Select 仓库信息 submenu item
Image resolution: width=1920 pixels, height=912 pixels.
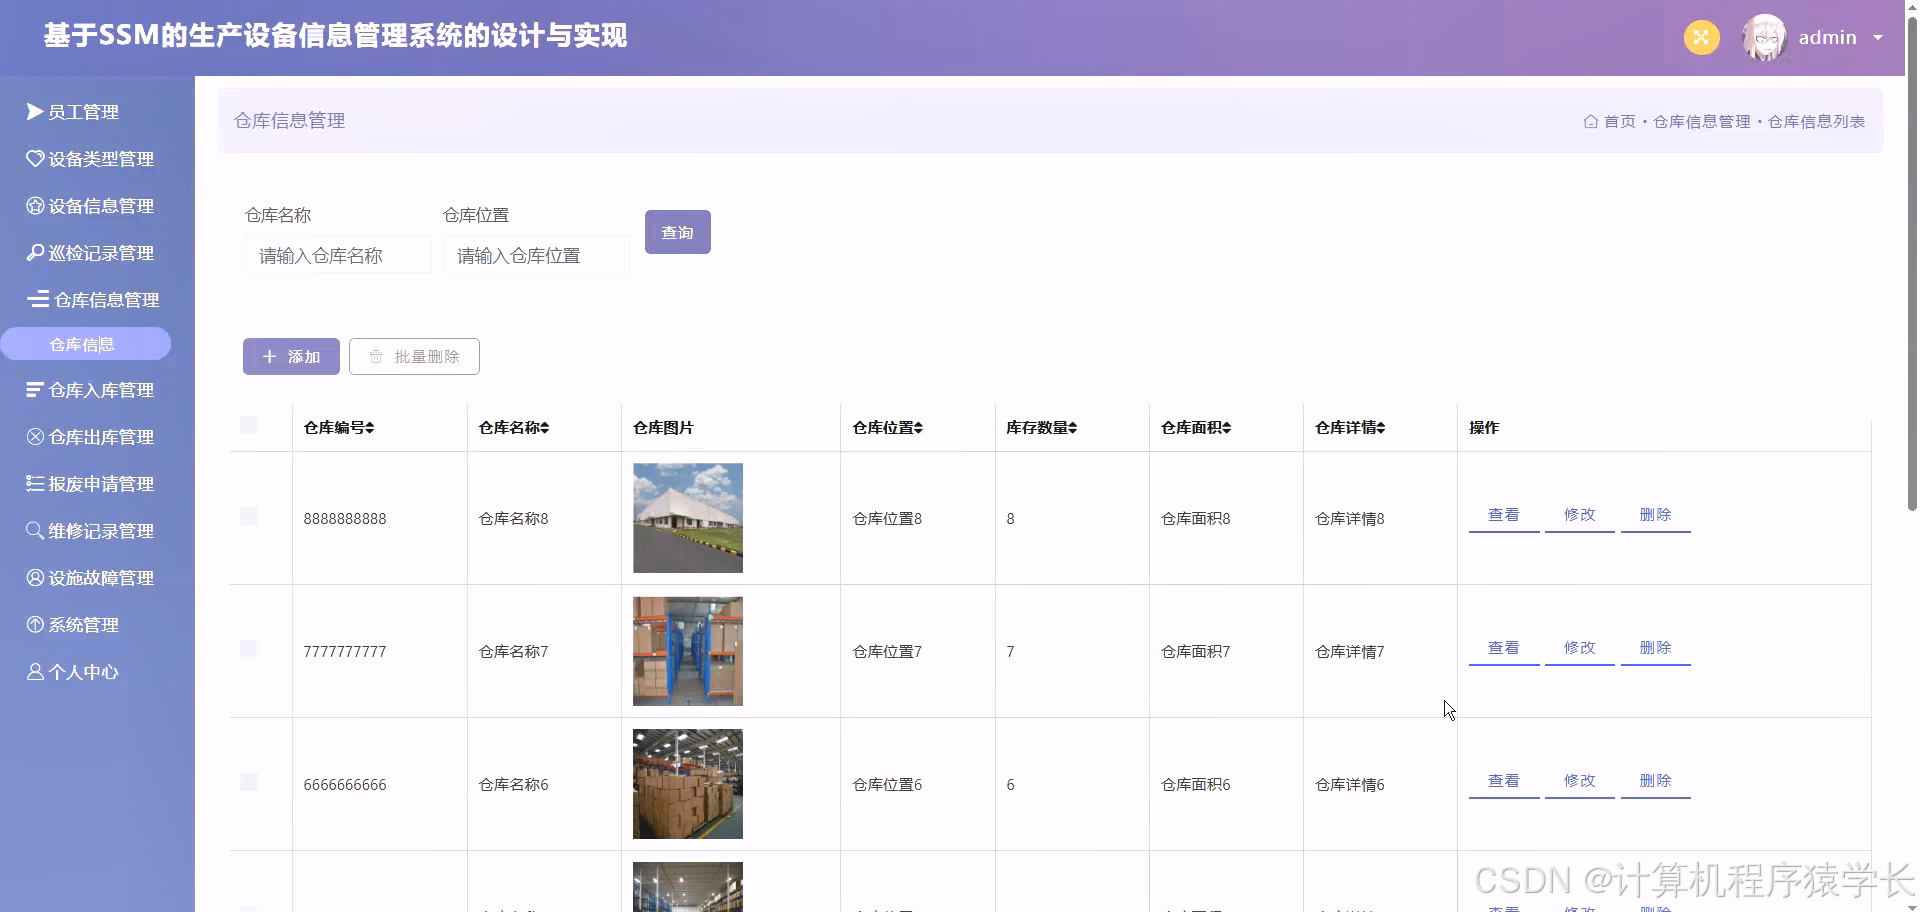pyautogui.click(x=85, y=344)
